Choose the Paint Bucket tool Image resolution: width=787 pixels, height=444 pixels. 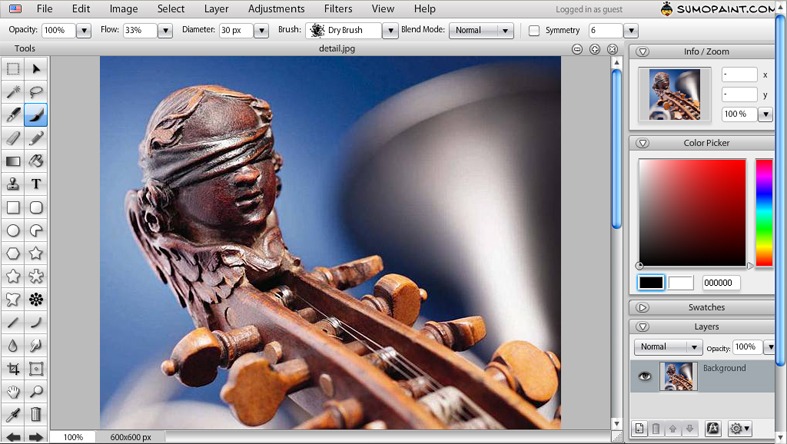click(36, 161)
